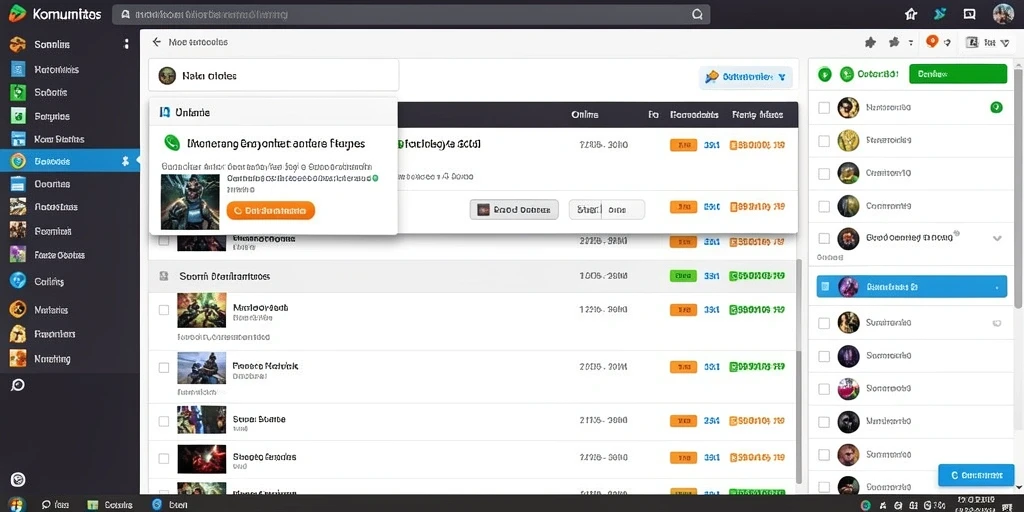Click the Windows Start button on the taskbar

[x=16, y=504]
